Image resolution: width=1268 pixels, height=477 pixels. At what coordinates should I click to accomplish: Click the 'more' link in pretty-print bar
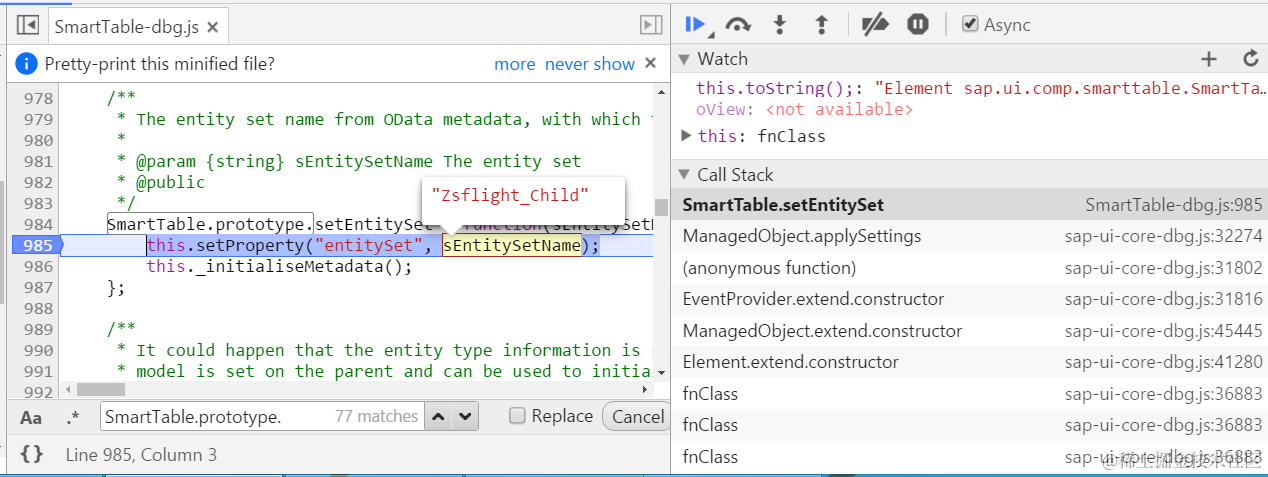[515, 64]
